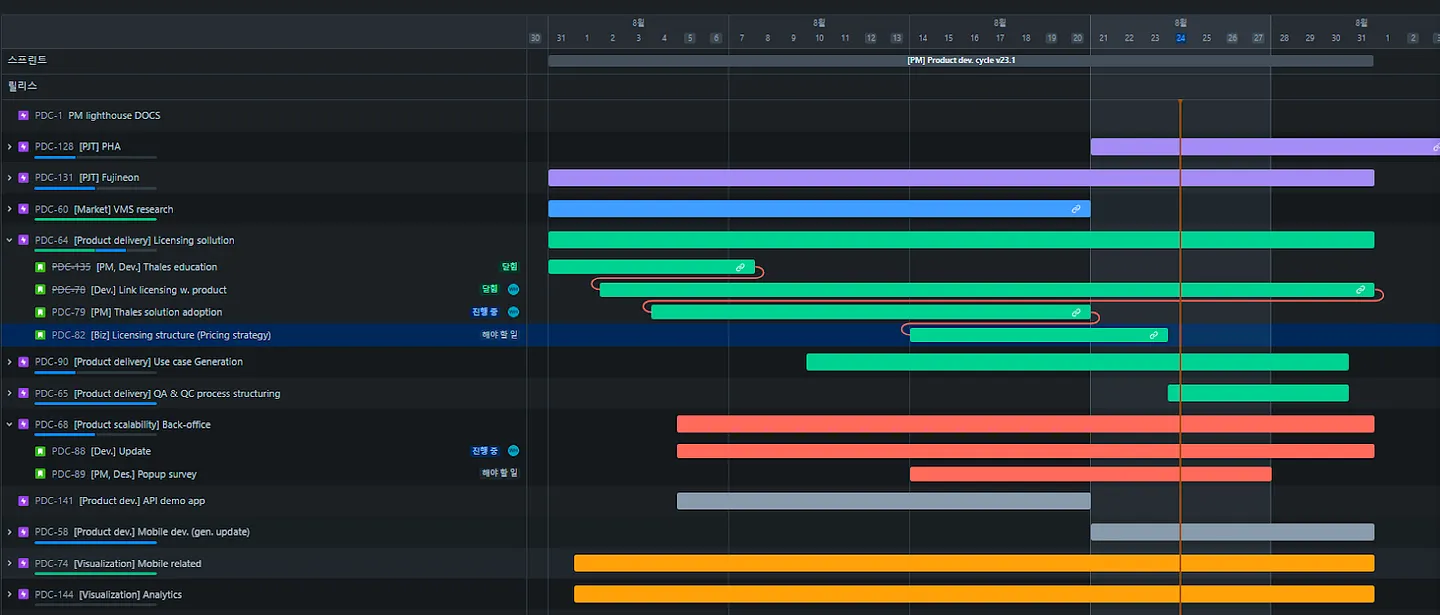Click the epic icon for PDC-141 API demo app
Image resolution: width=1440 pixels, height=615 pixels.
pos(23,501)
